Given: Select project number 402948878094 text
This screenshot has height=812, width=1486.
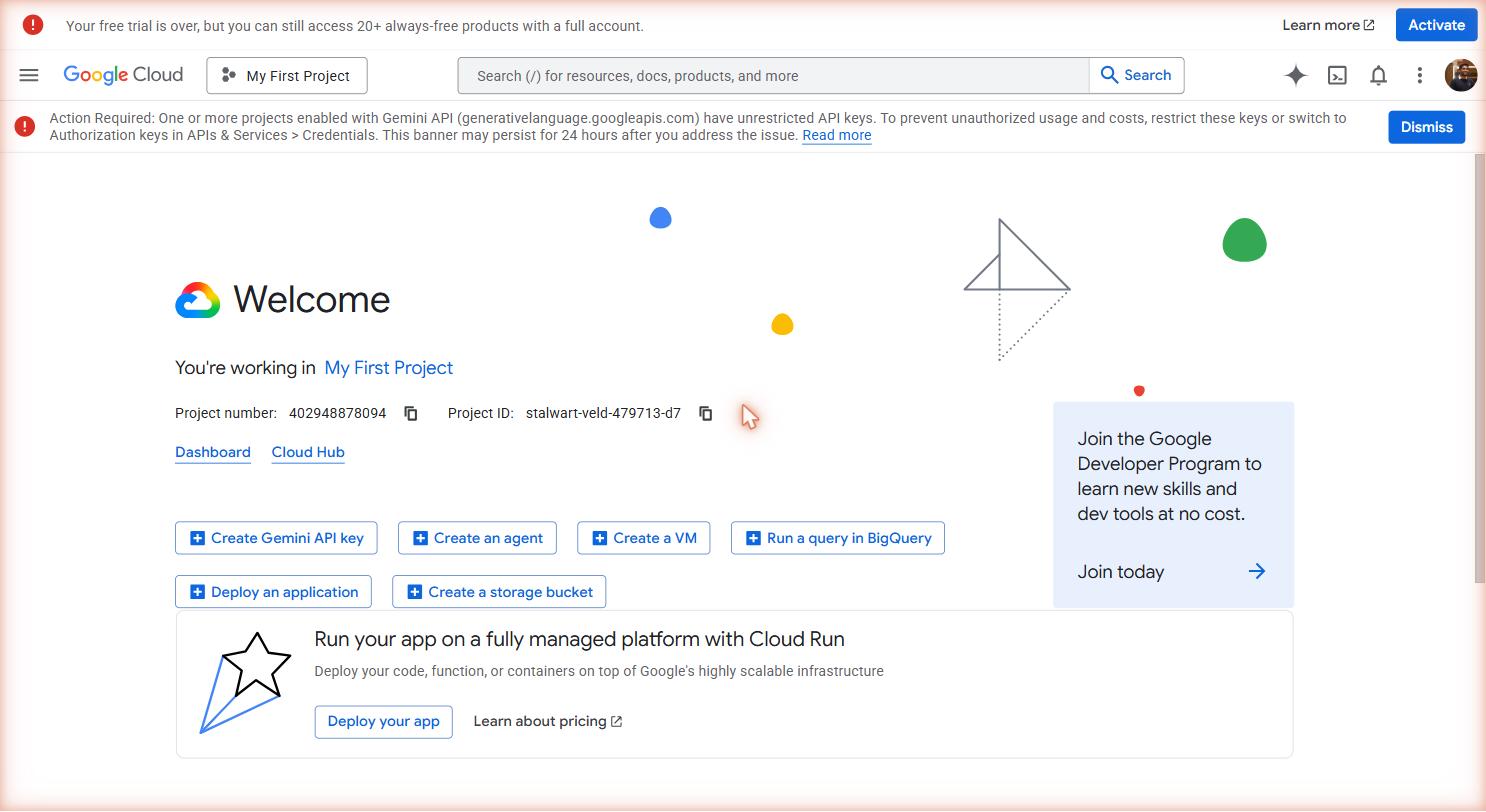Looking at the screenshot, I should point(337,413).
